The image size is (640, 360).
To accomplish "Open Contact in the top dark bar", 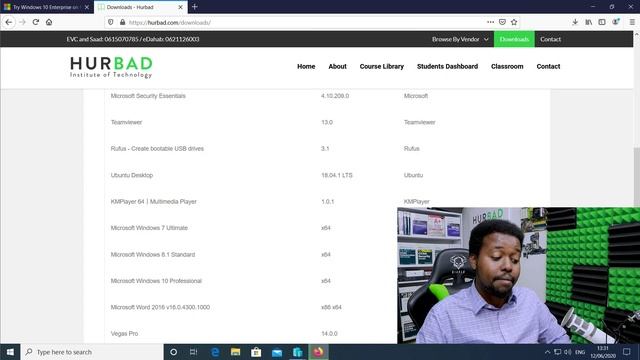I will click(x=550, y=39).
